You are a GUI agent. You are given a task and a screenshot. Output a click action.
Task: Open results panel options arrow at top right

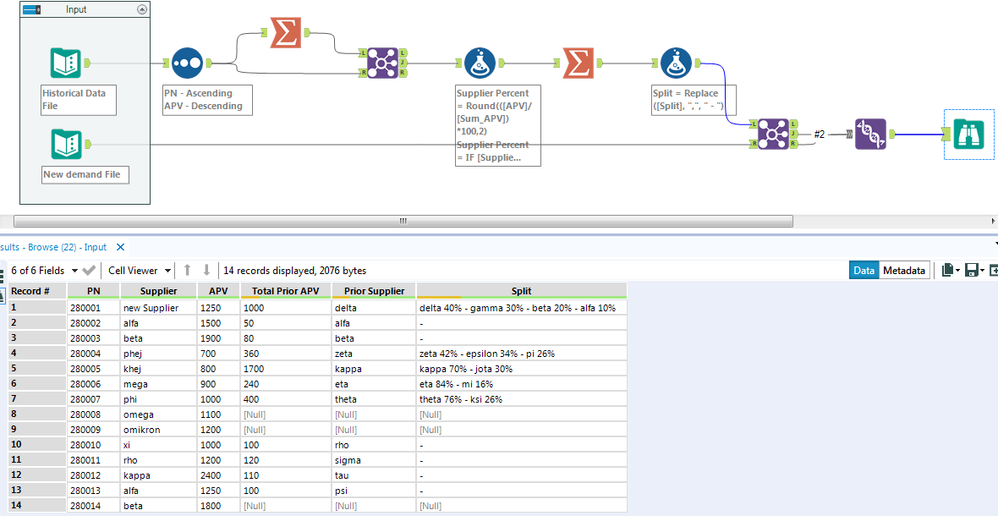pyautogui.click(x=995, y=244)
